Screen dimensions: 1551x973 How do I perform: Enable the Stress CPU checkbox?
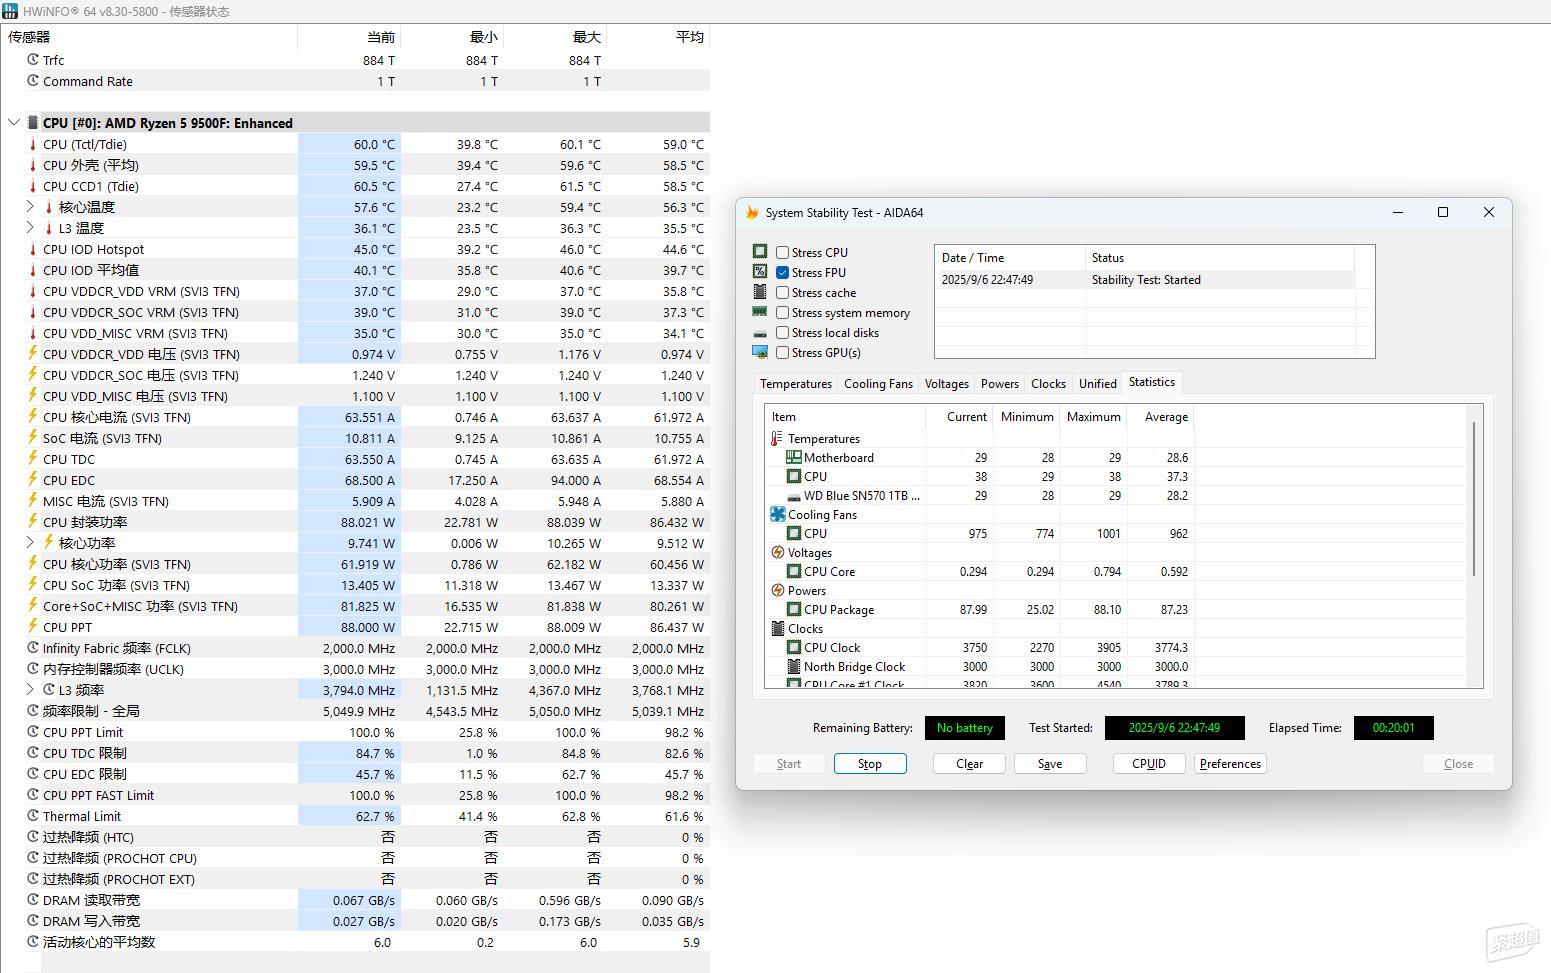click(782, 252)
